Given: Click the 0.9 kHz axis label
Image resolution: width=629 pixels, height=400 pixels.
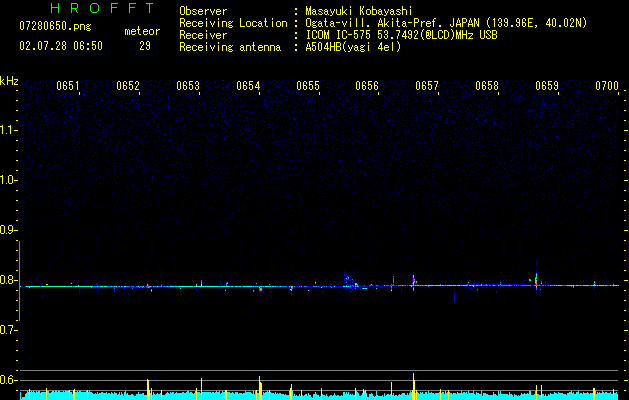Looking at the screenshot, I should tap(8, 230).
